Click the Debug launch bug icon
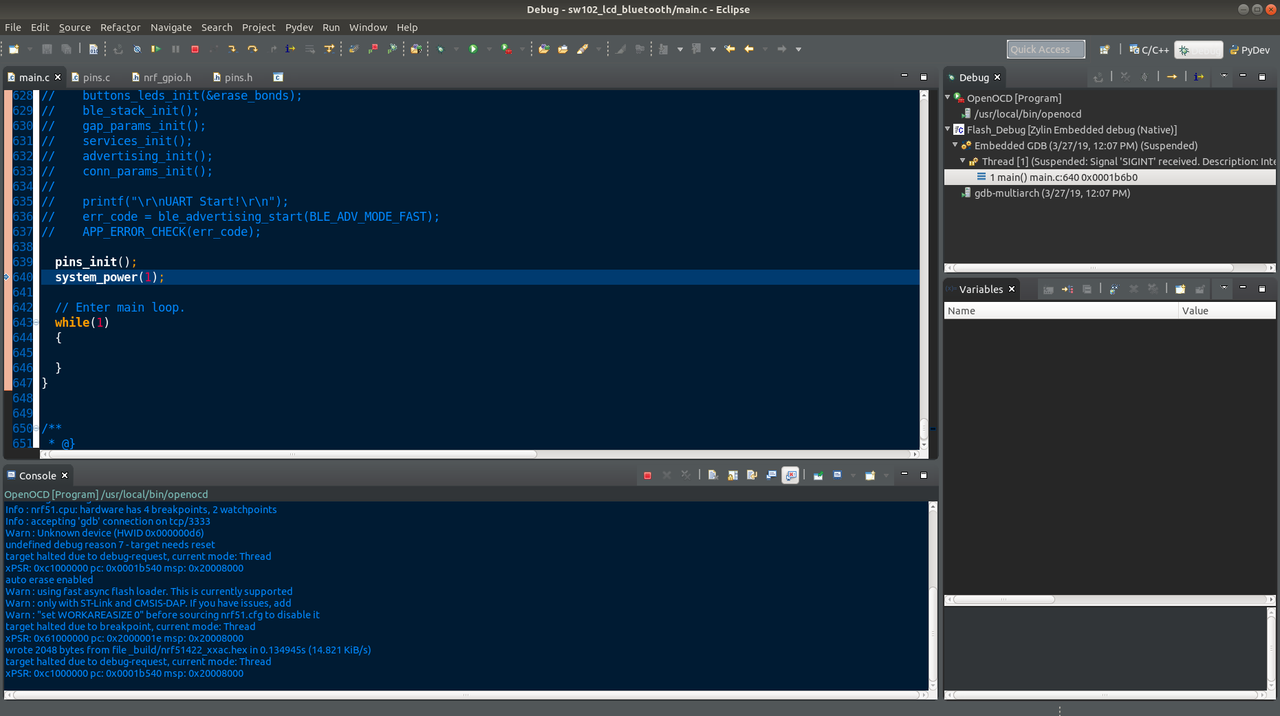This screenshot has height=716, width=1280. (x=440, y=49)
